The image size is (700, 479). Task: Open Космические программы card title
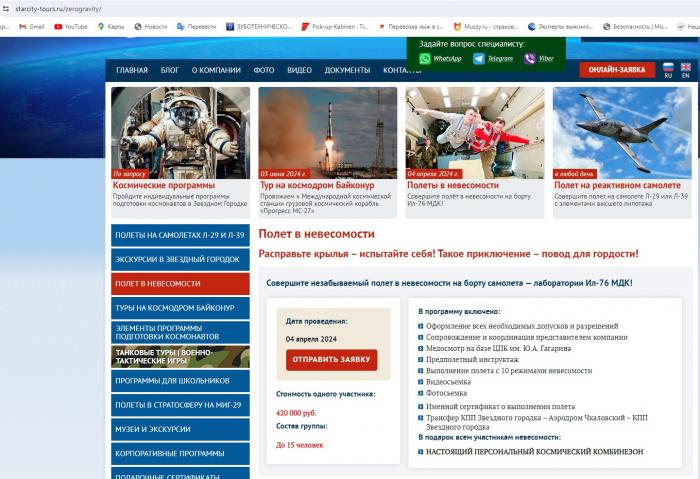pos(163,185)
